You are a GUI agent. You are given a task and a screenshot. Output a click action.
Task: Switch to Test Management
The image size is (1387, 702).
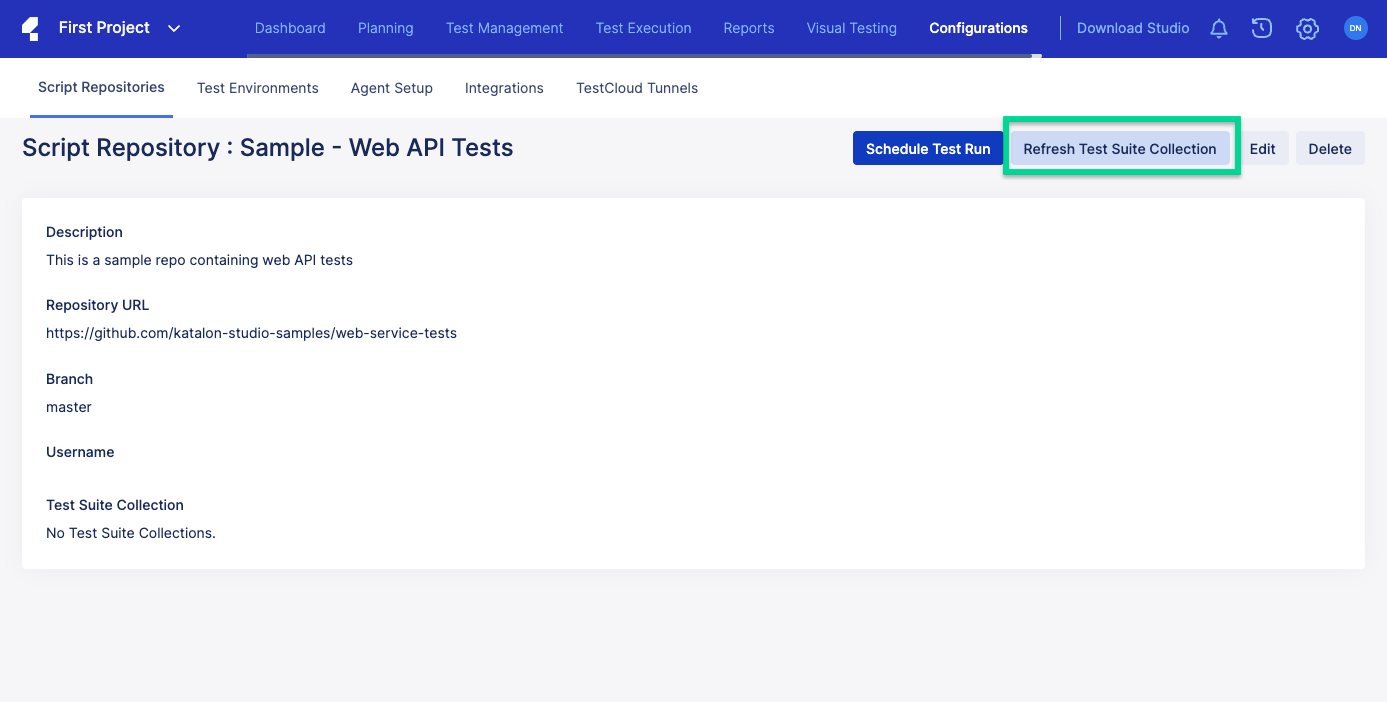click(504, 28)
